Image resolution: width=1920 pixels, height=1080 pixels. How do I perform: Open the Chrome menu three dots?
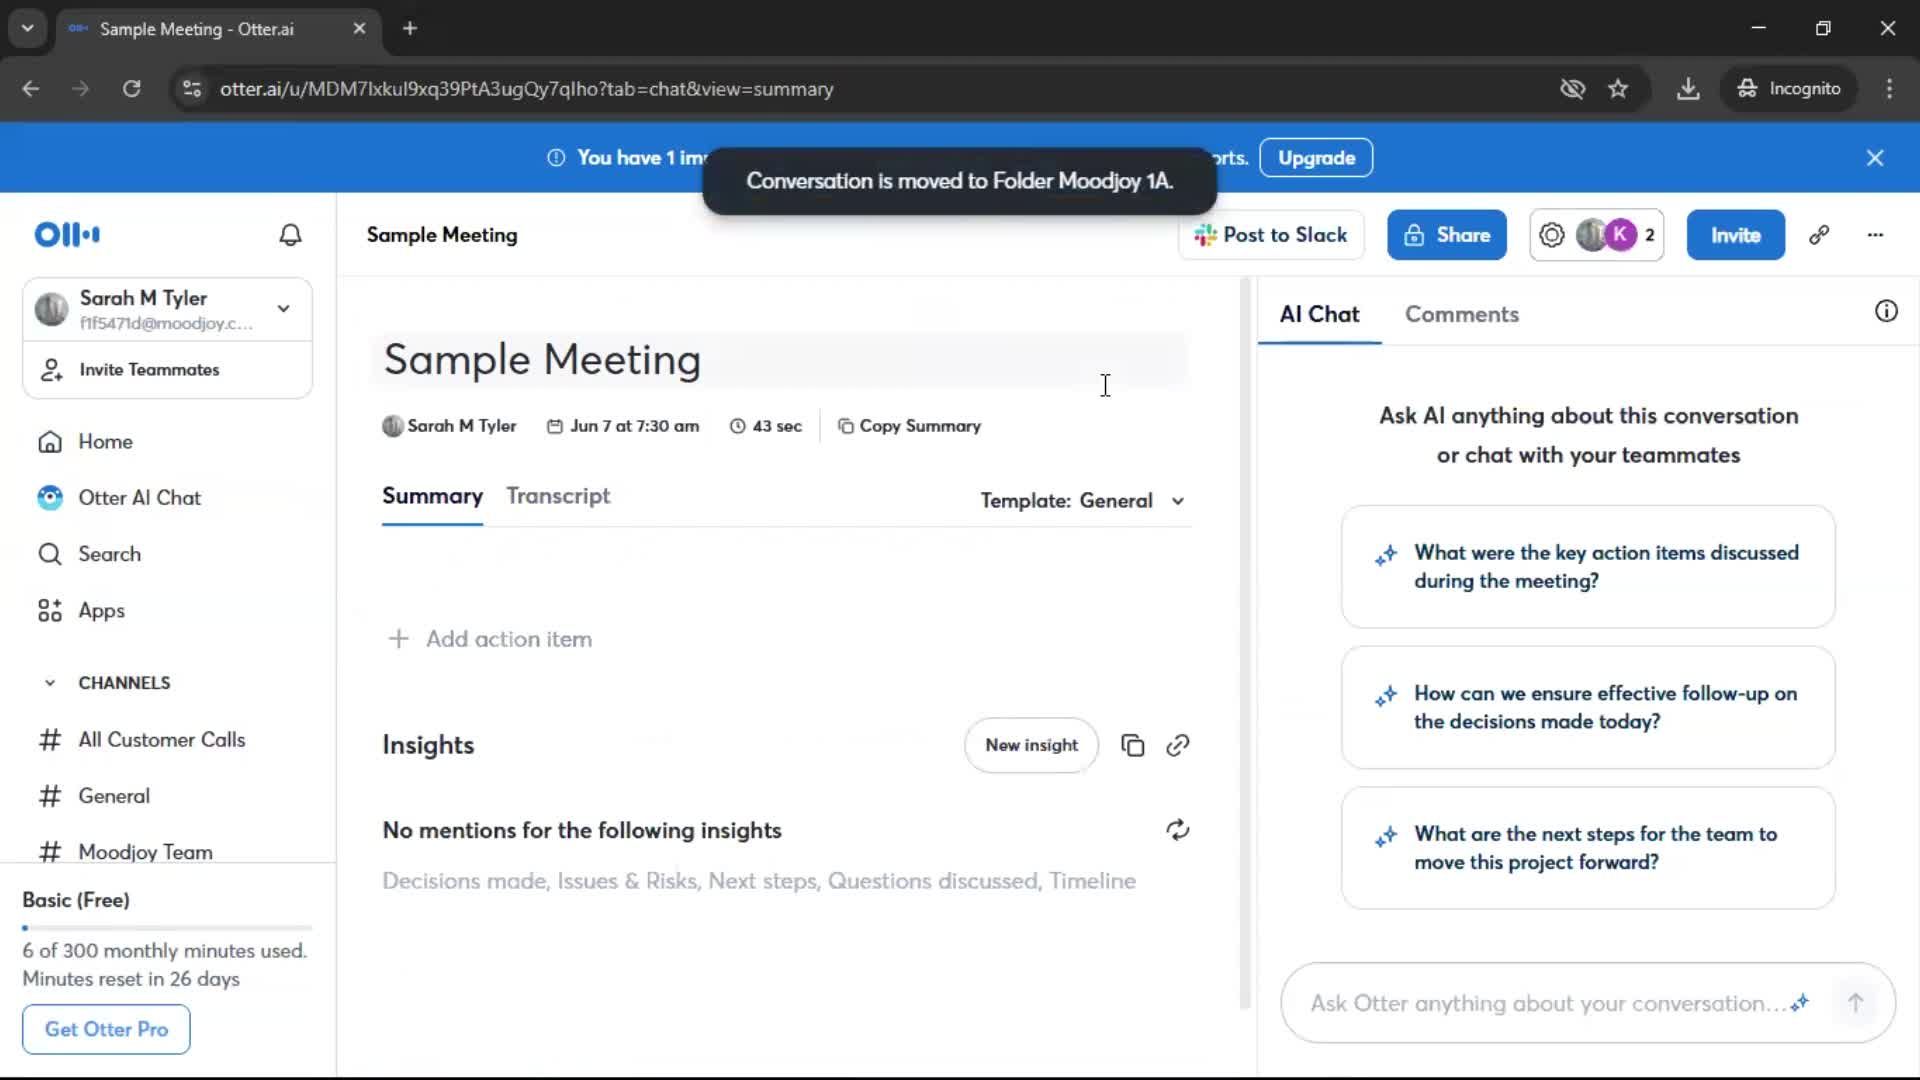pos(1889,89)
